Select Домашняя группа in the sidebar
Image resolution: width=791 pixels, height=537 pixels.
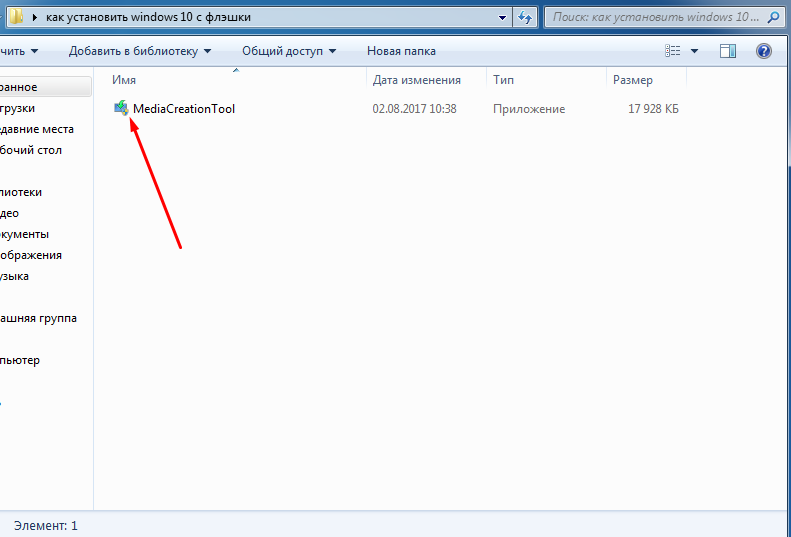(38, 318)
